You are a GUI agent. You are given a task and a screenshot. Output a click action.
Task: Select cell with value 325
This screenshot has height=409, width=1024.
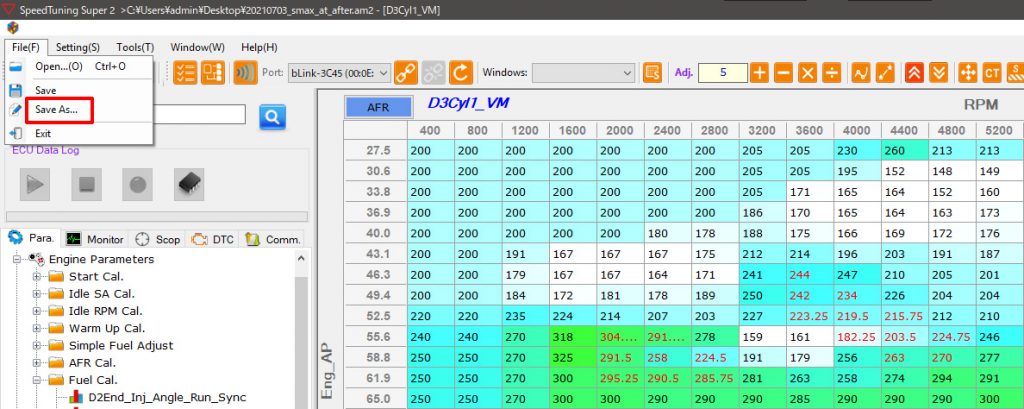573,357
